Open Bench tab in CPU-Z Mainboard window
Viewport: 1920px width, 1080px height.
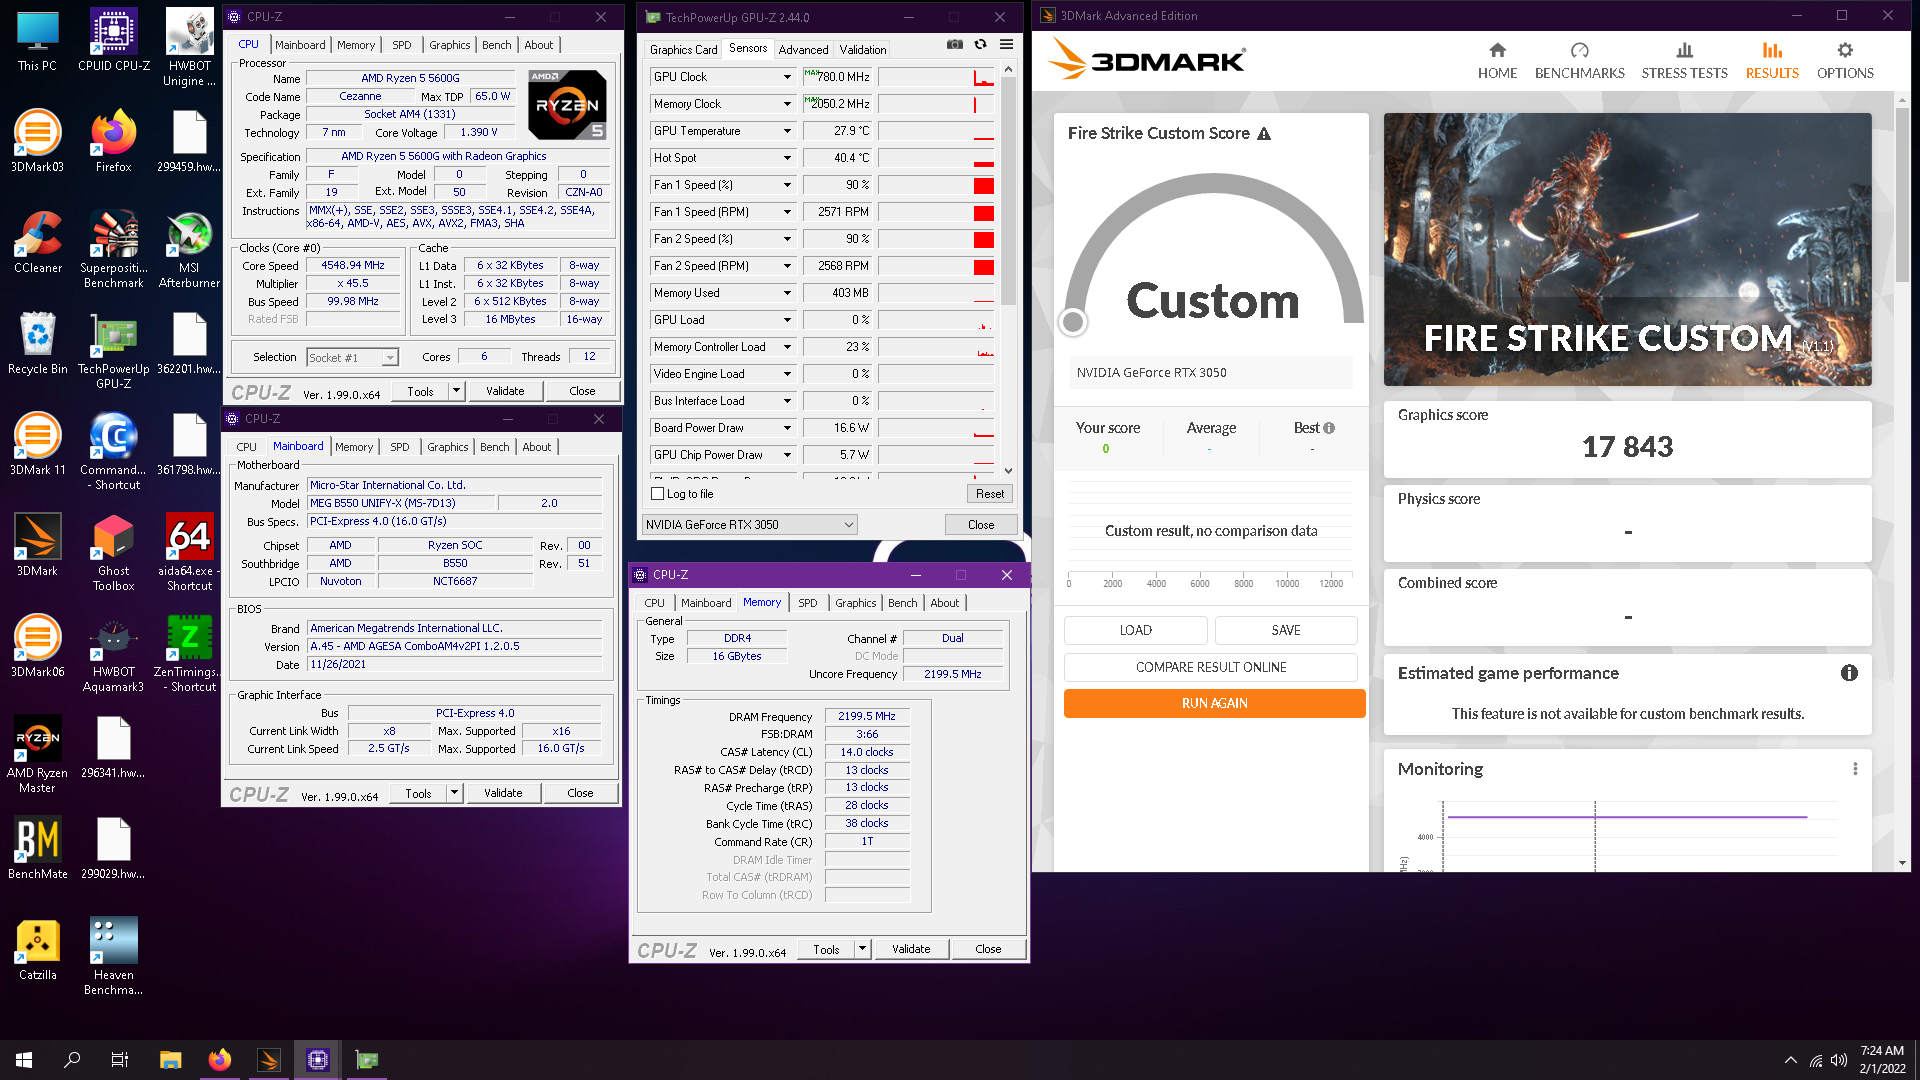tap(494, 447)
